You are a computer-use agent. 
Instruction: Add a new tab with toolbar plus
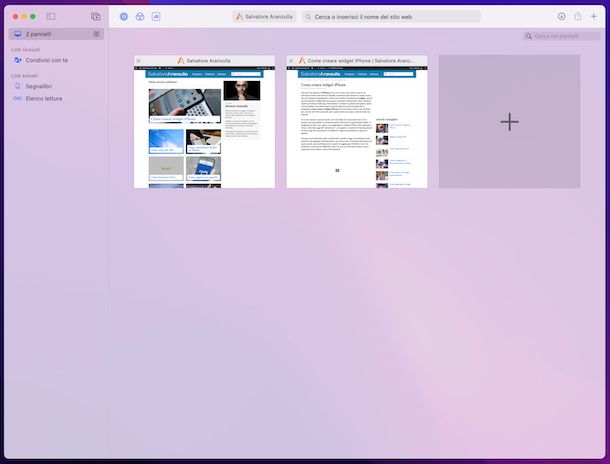pos(594,16)
